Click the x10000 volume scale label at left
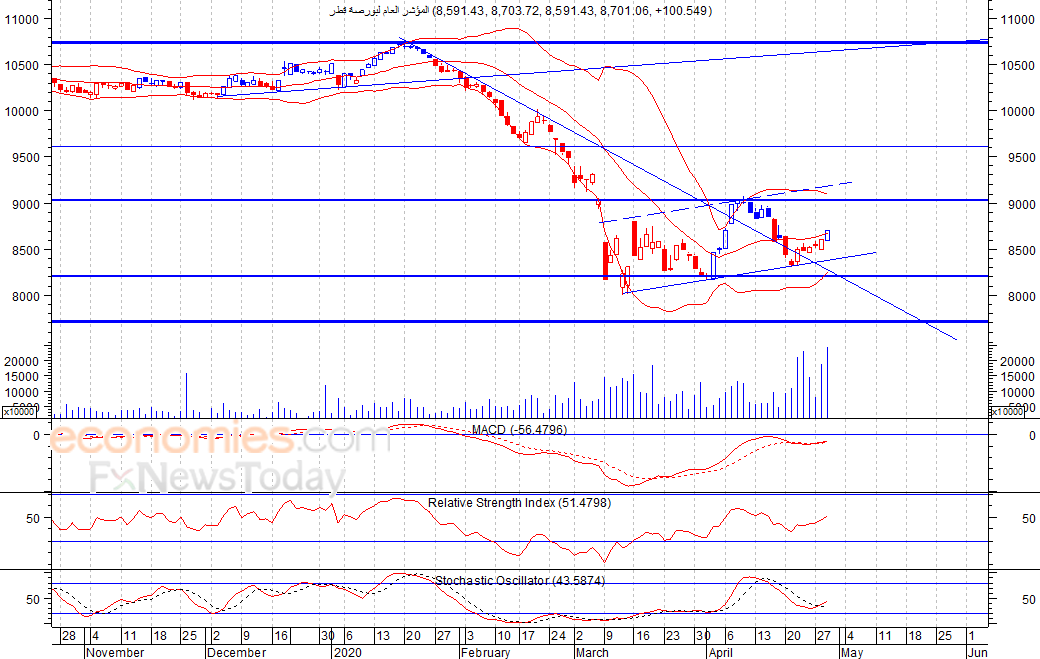The height and width of the screenshot is (659, 1040). pyautogui.click(x=19, y=412)
